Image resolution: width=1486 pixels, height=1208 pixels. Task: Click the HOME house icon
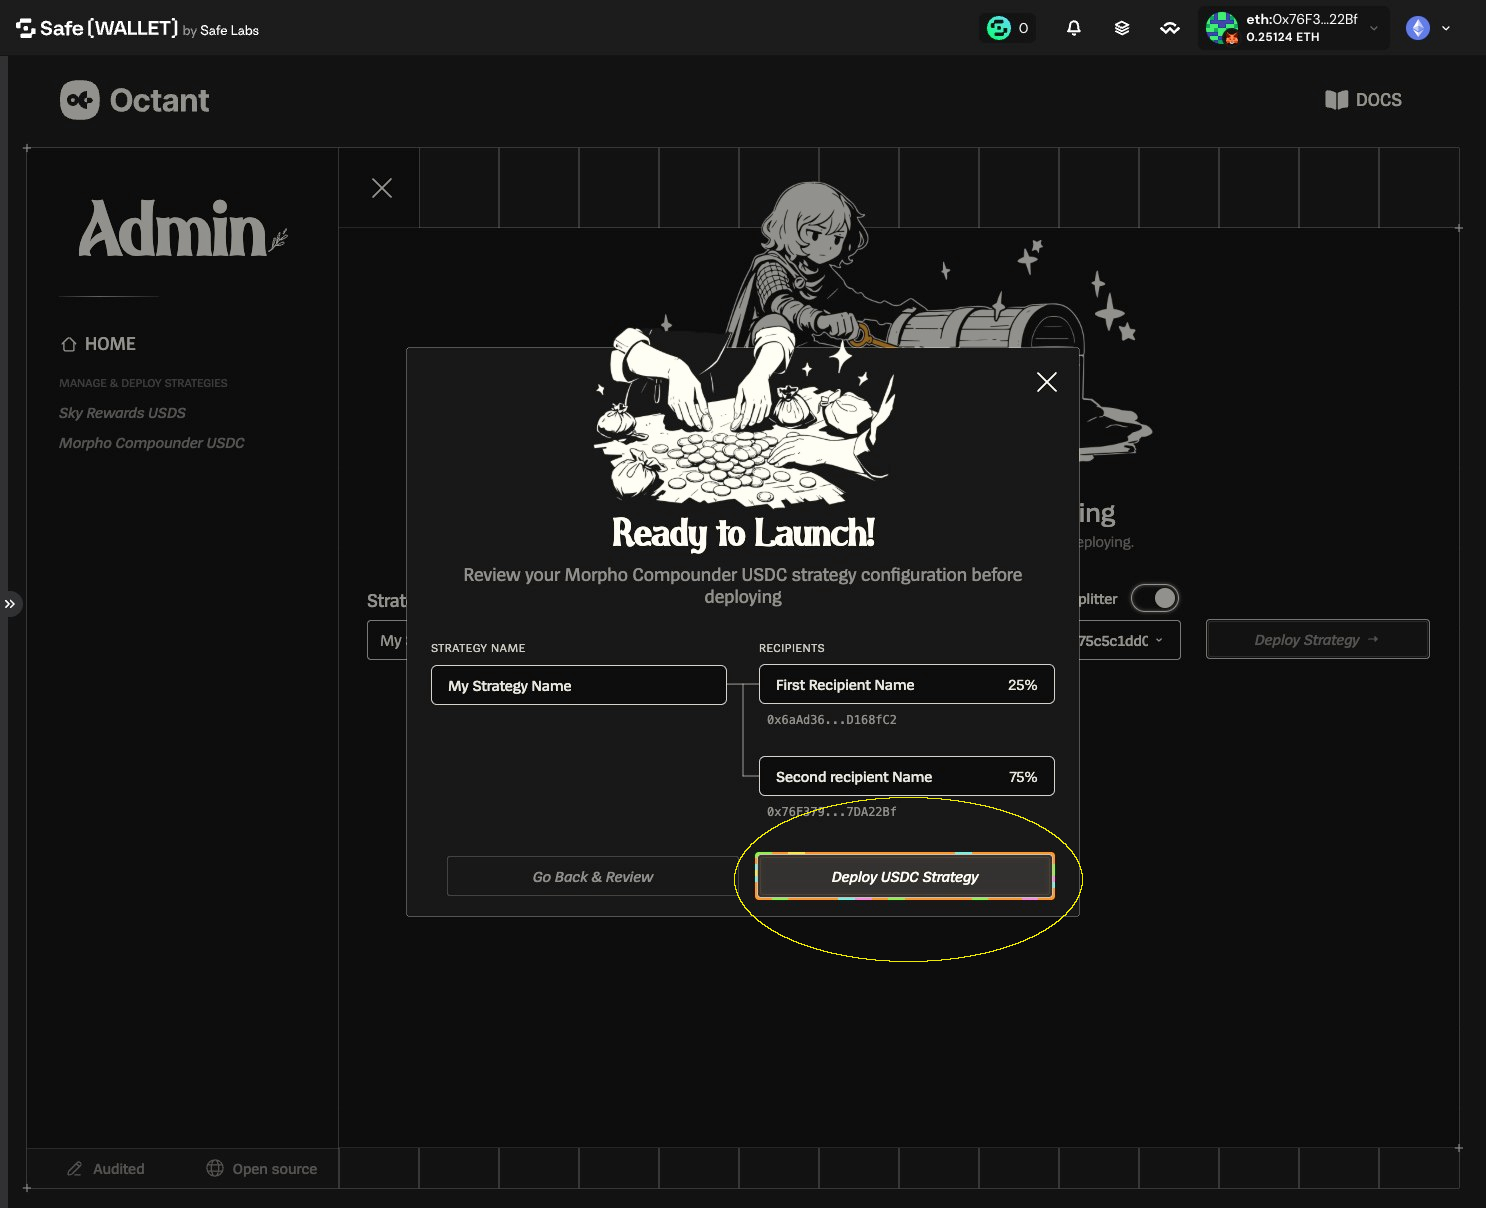(x=69, y=344)
